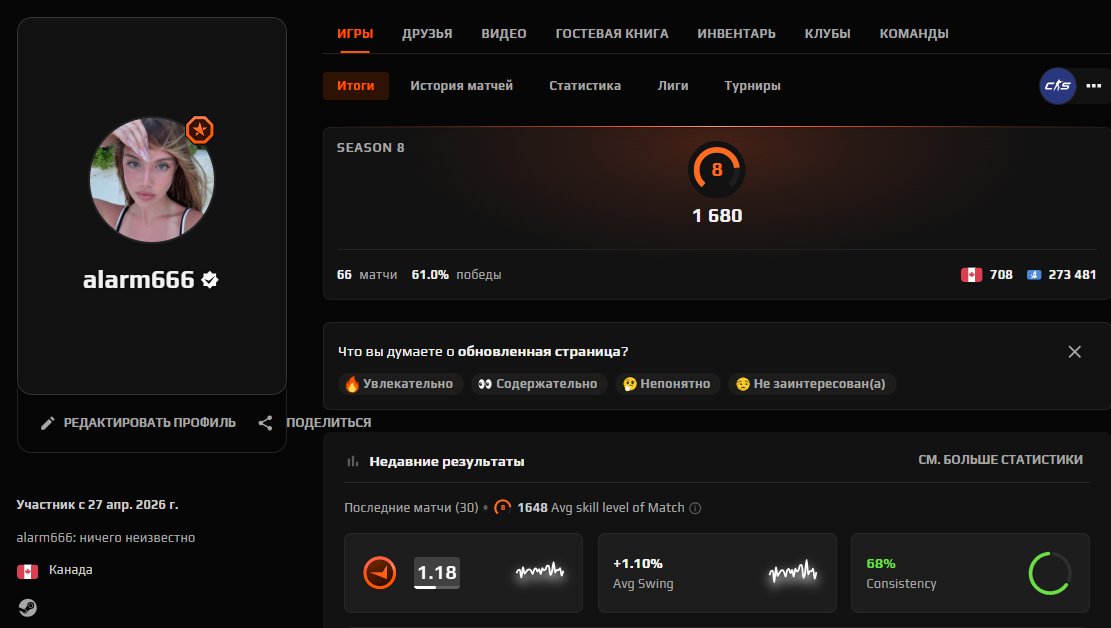
Task: Click the alarm666 username heading
Action: 138,279
